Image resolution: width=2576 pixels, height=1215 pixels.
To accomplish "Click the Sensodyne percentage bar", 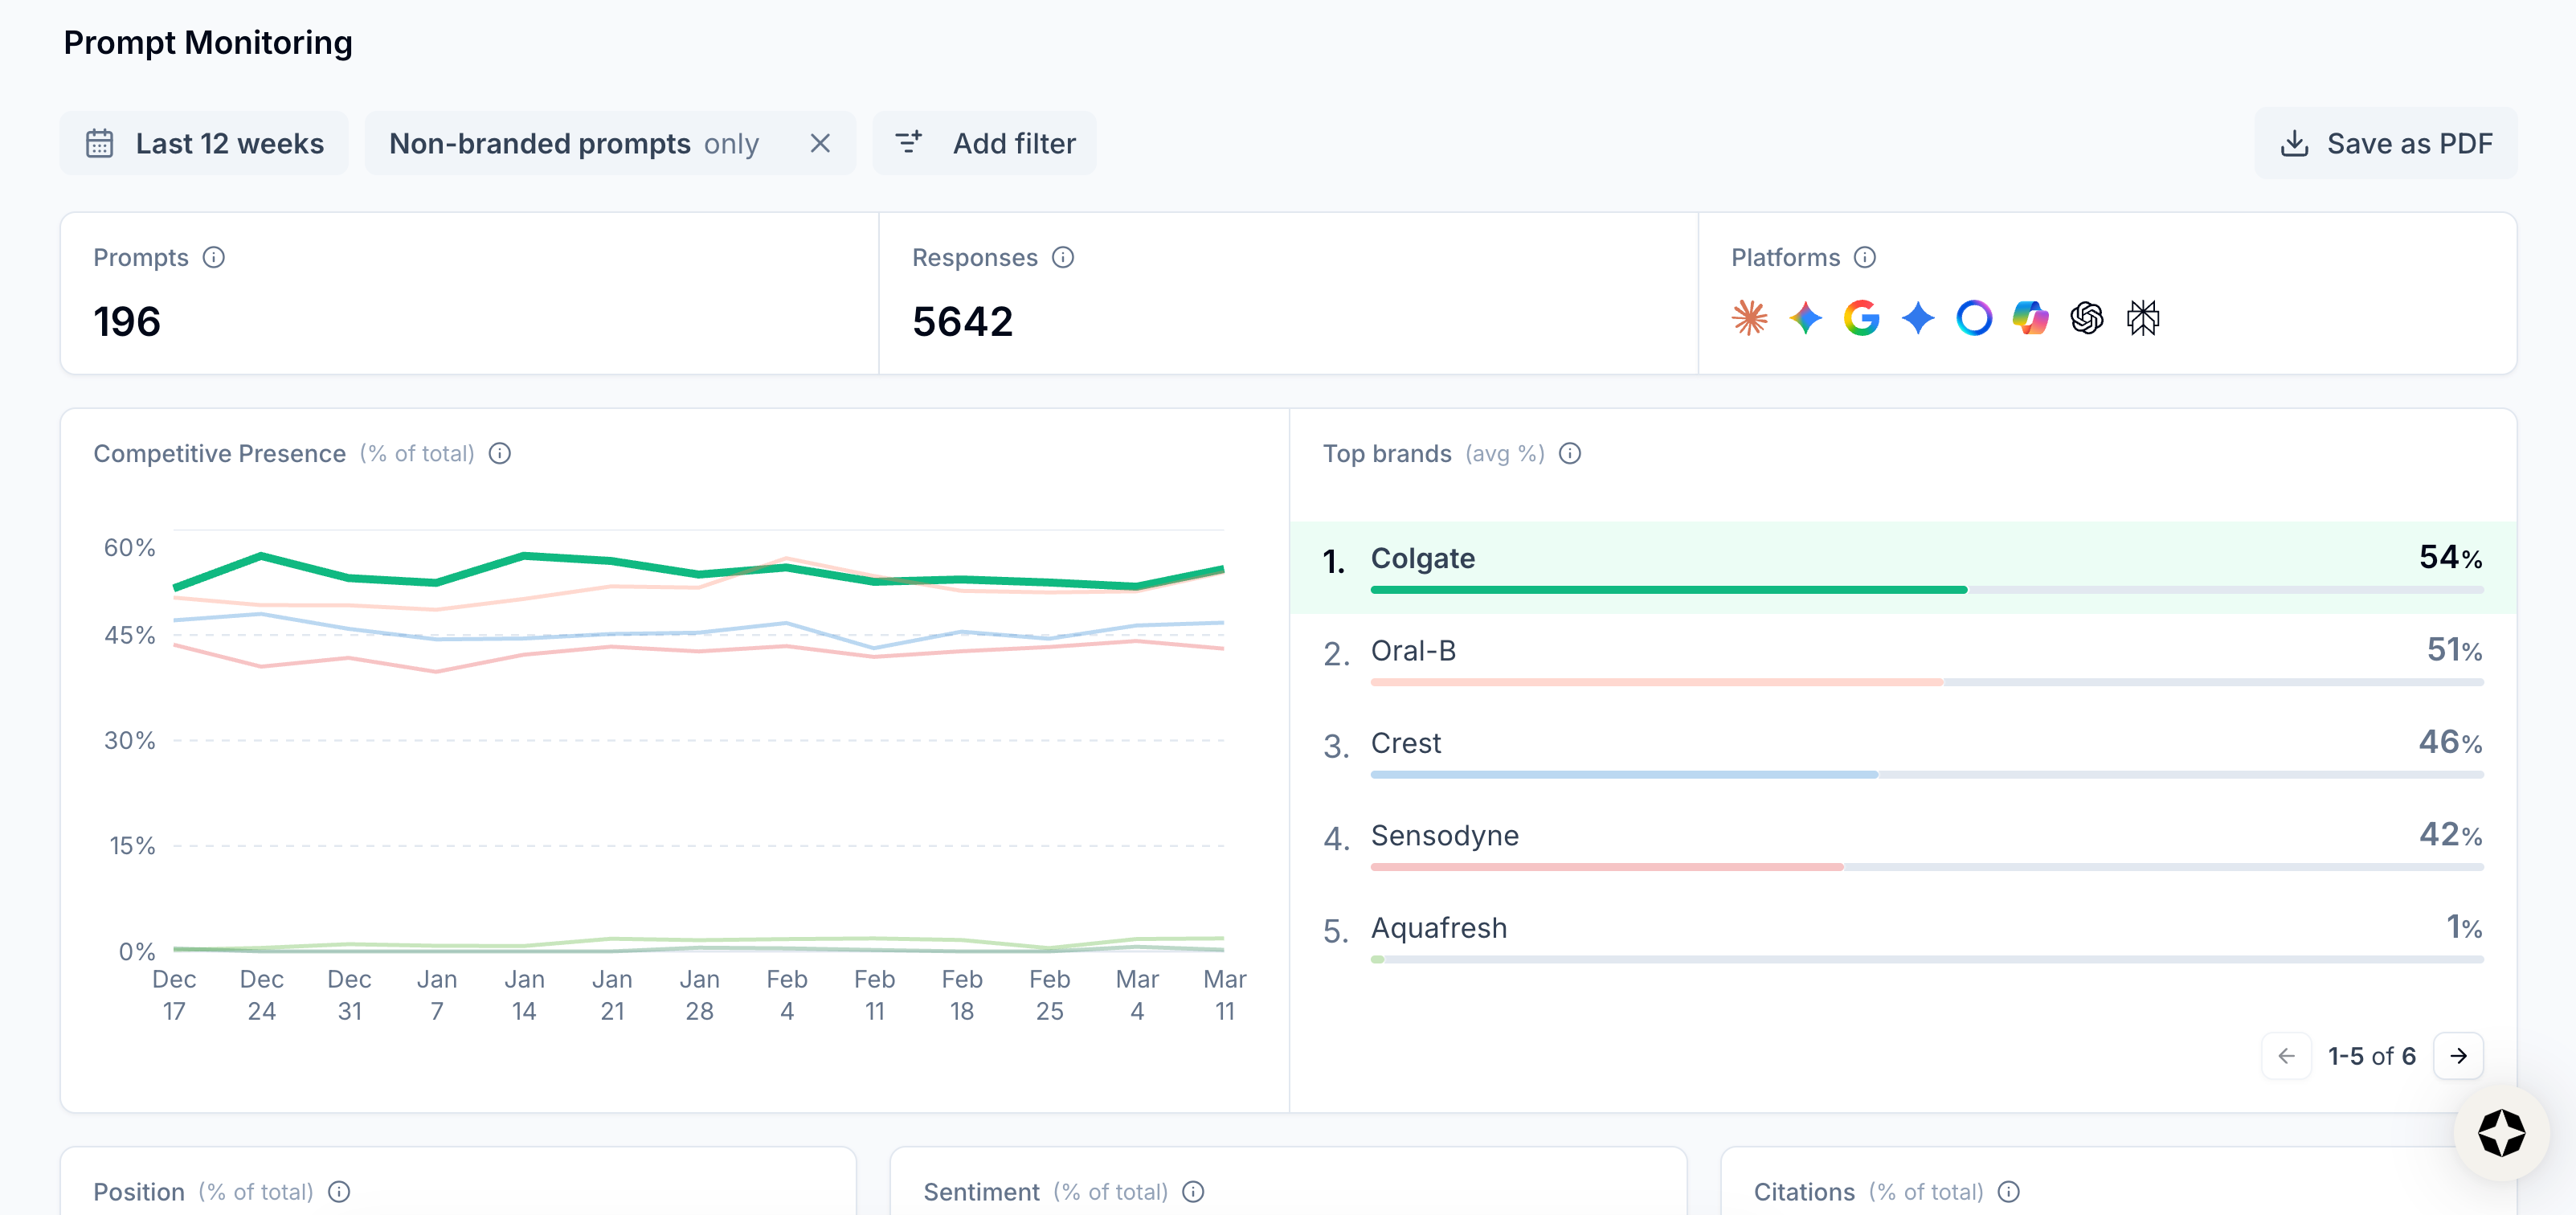I will click(x=1605, y=867).
